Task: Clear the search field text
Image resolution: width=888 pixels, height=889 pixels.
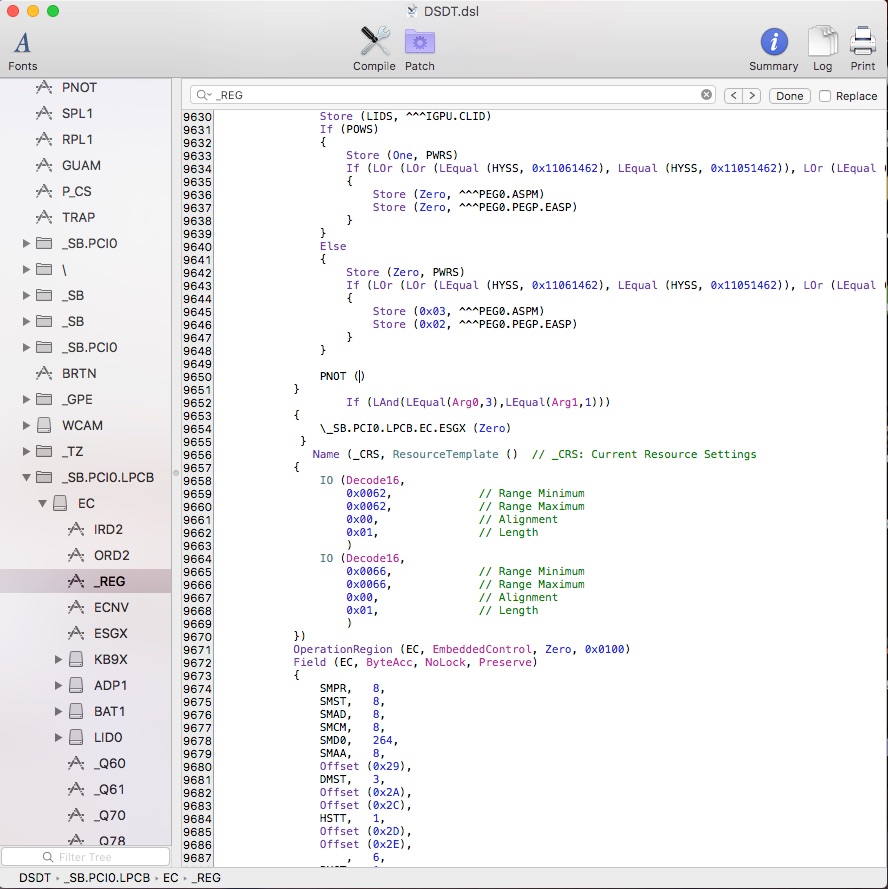Action: tap(706, 95)
